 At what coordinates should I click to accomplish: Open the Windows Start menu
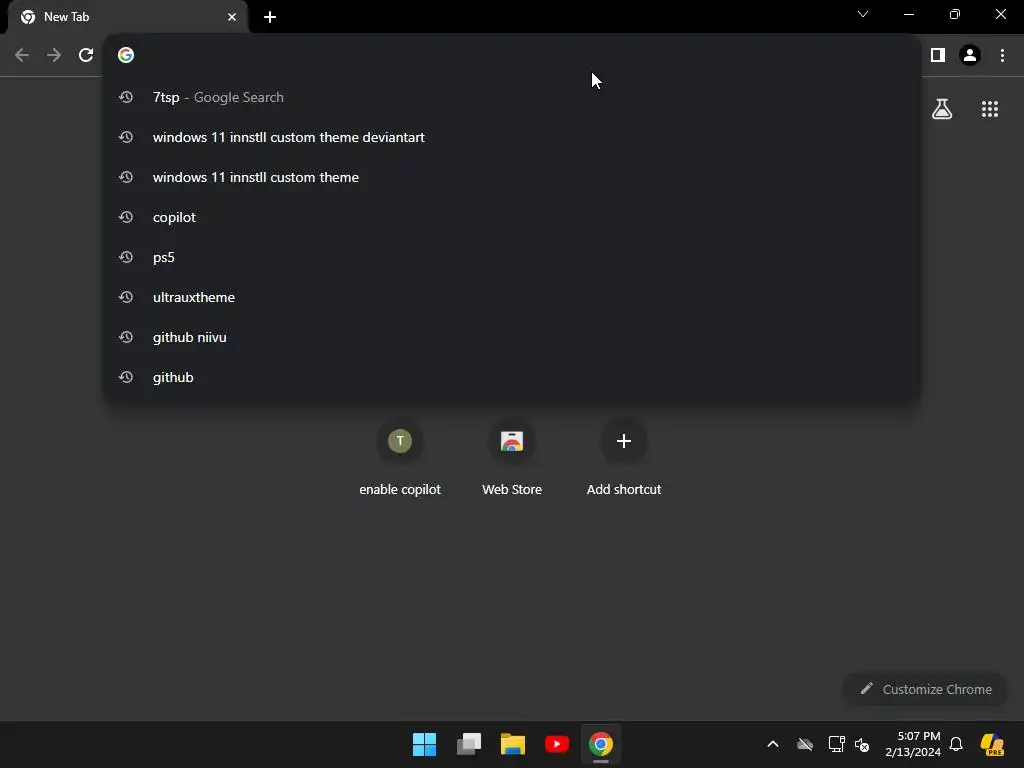tap(424, 744)
